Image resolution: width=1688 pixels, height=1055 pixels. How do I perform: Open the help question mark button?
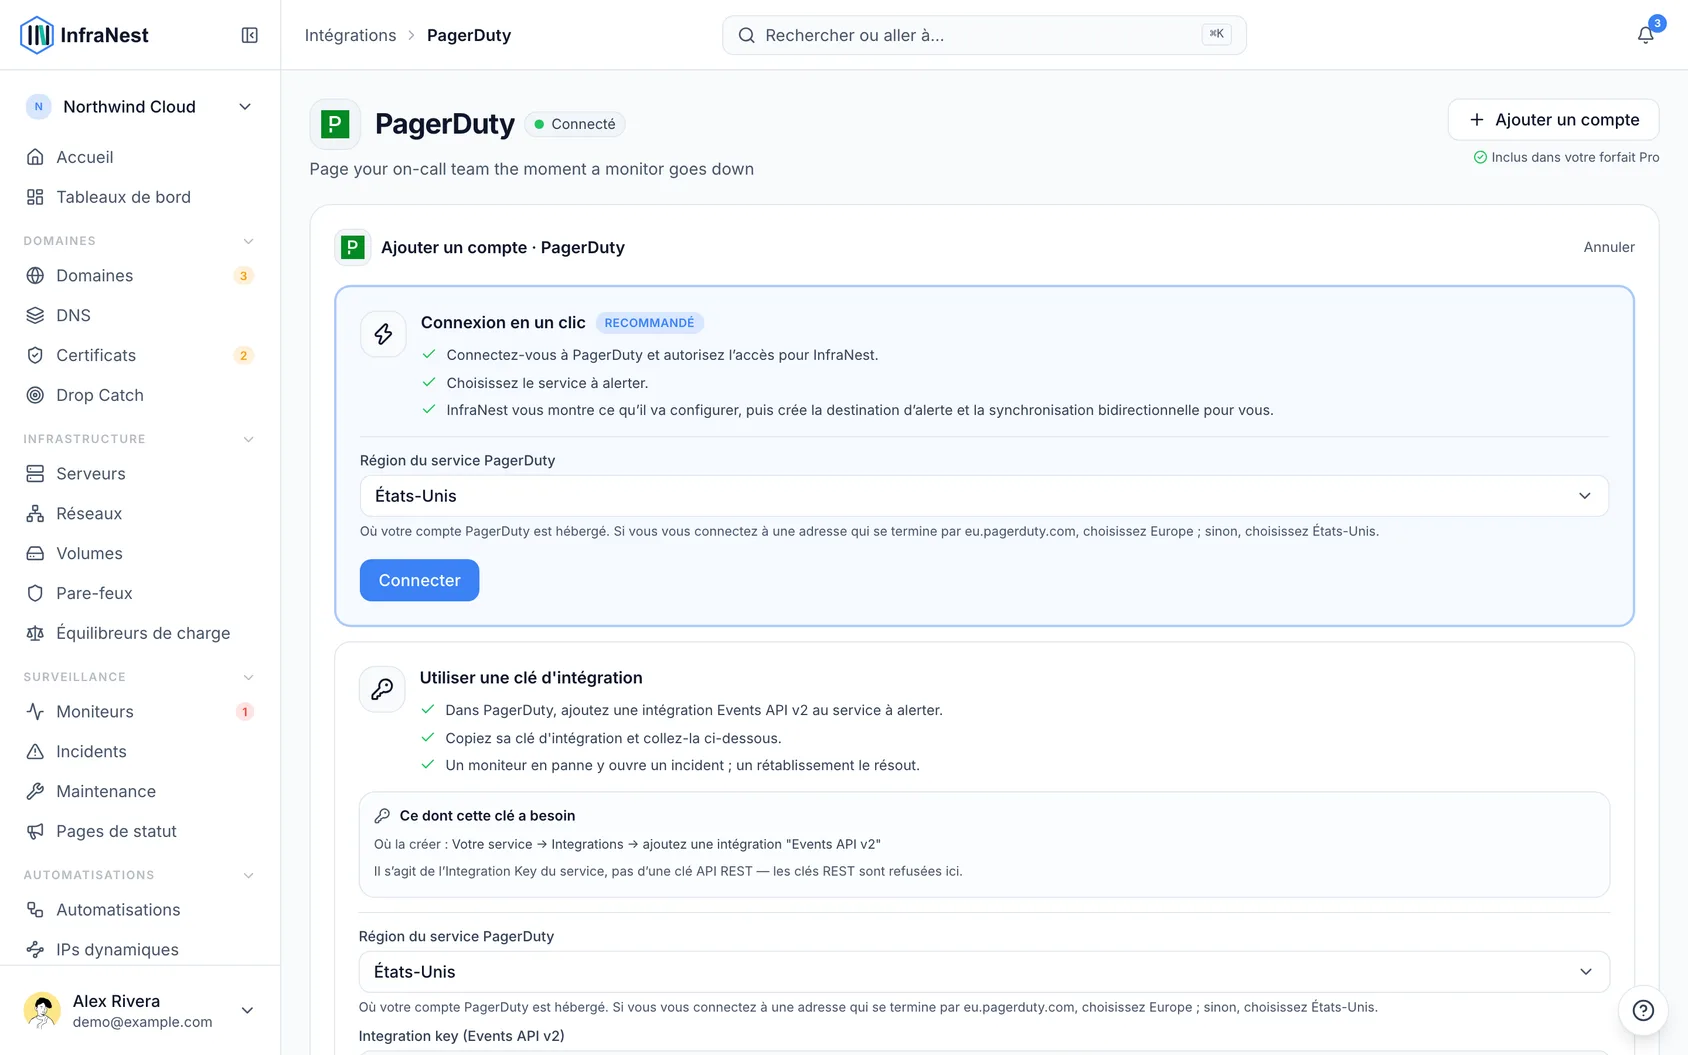(x=1643, y=1010)
